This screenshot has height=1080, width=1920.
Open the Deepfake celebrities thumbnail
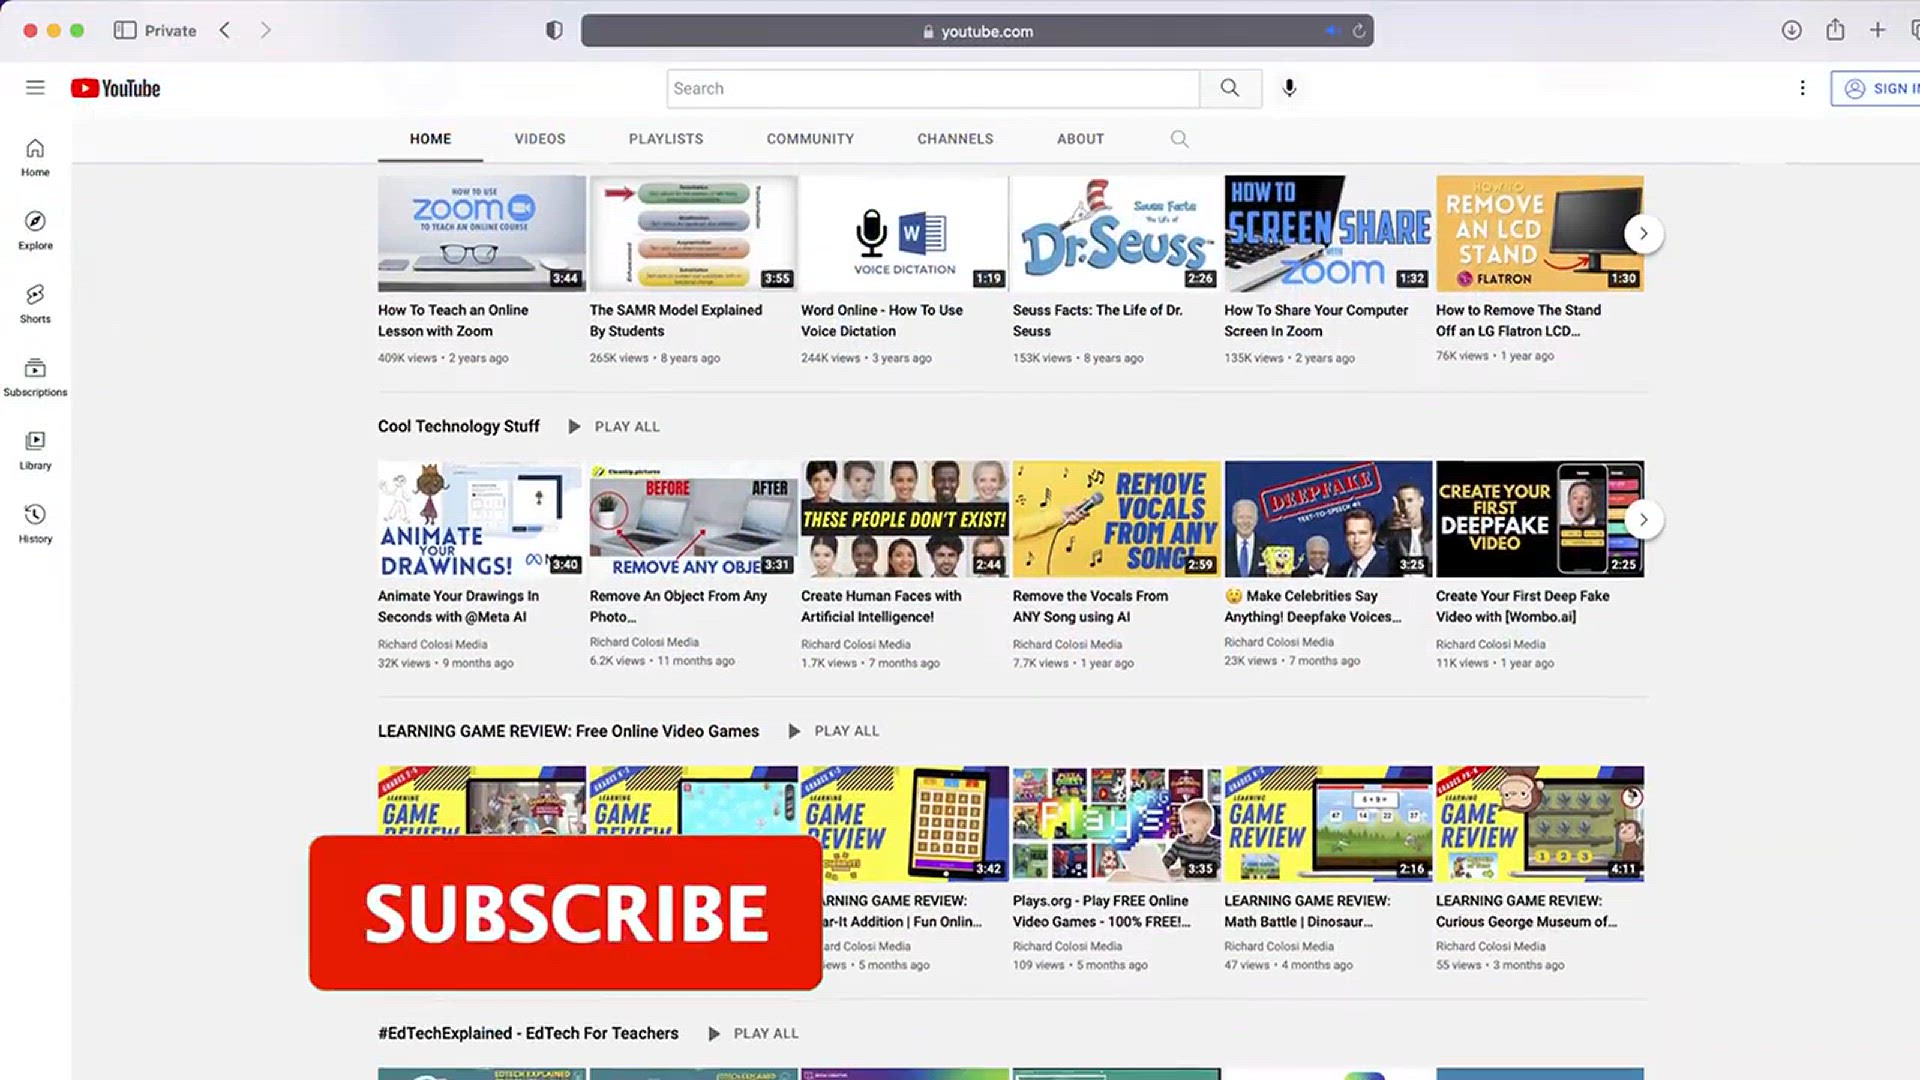(x=1328, y=519)
